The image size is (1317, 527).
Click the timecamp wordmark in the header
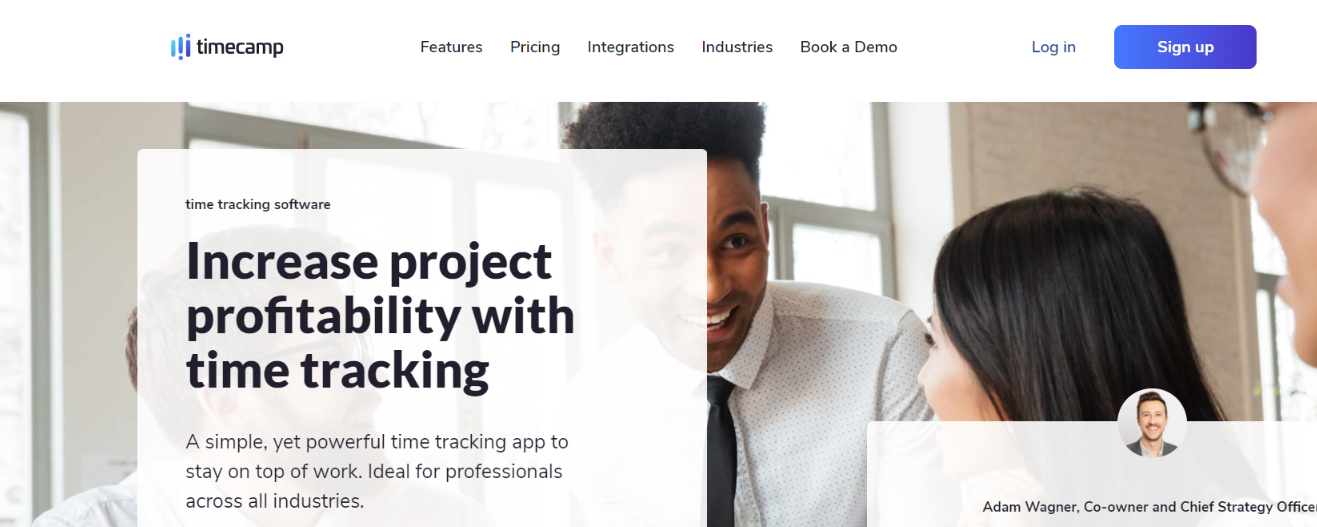[x=240, y=47]
